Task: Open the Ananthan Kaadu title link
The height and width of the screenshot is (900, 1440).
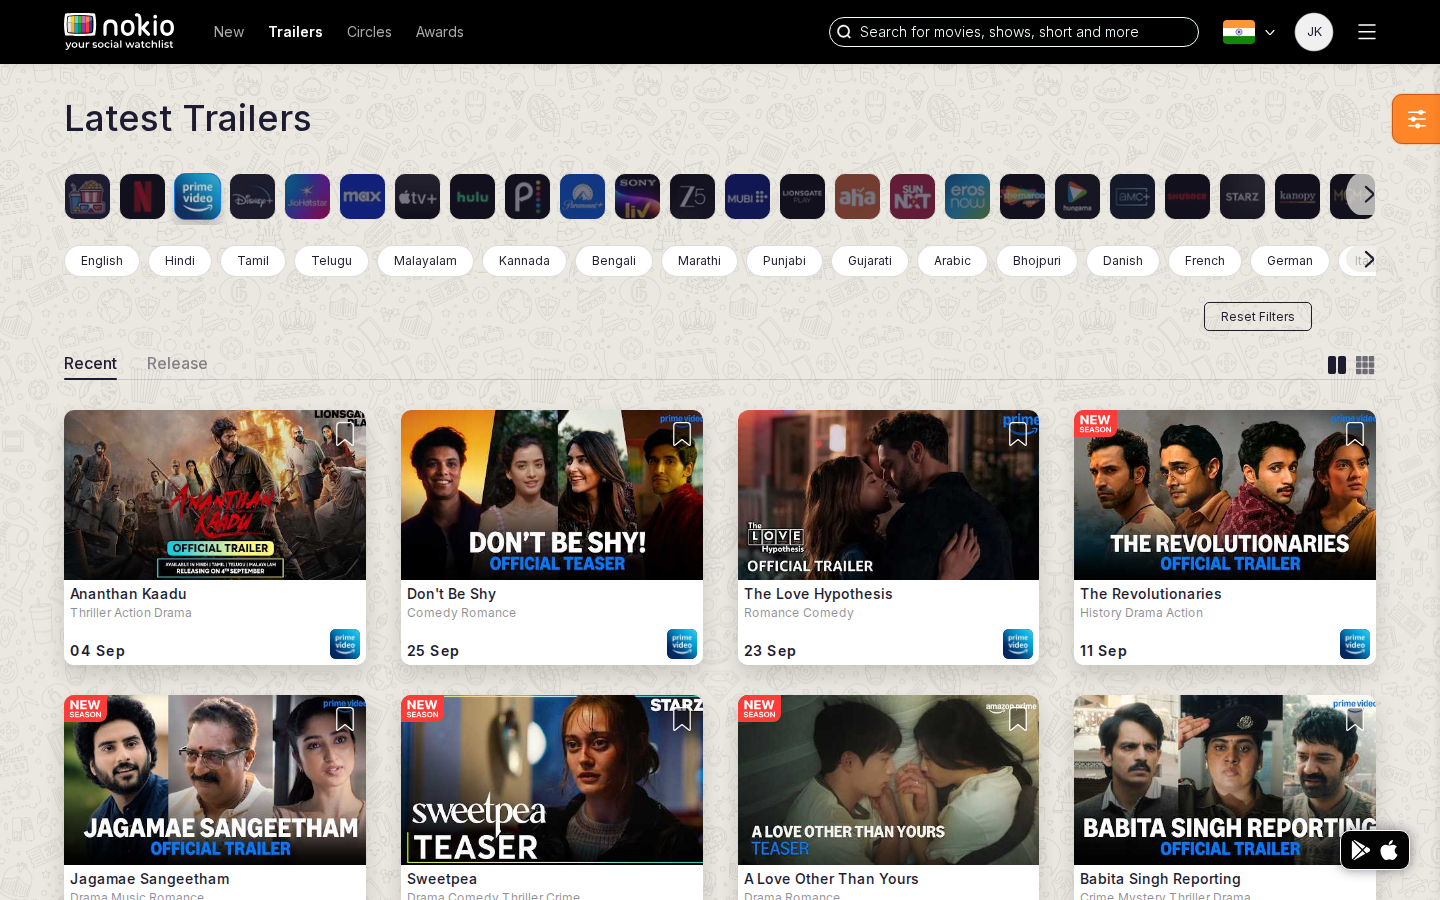Action: pyautogui.click(x=128, y=594)
